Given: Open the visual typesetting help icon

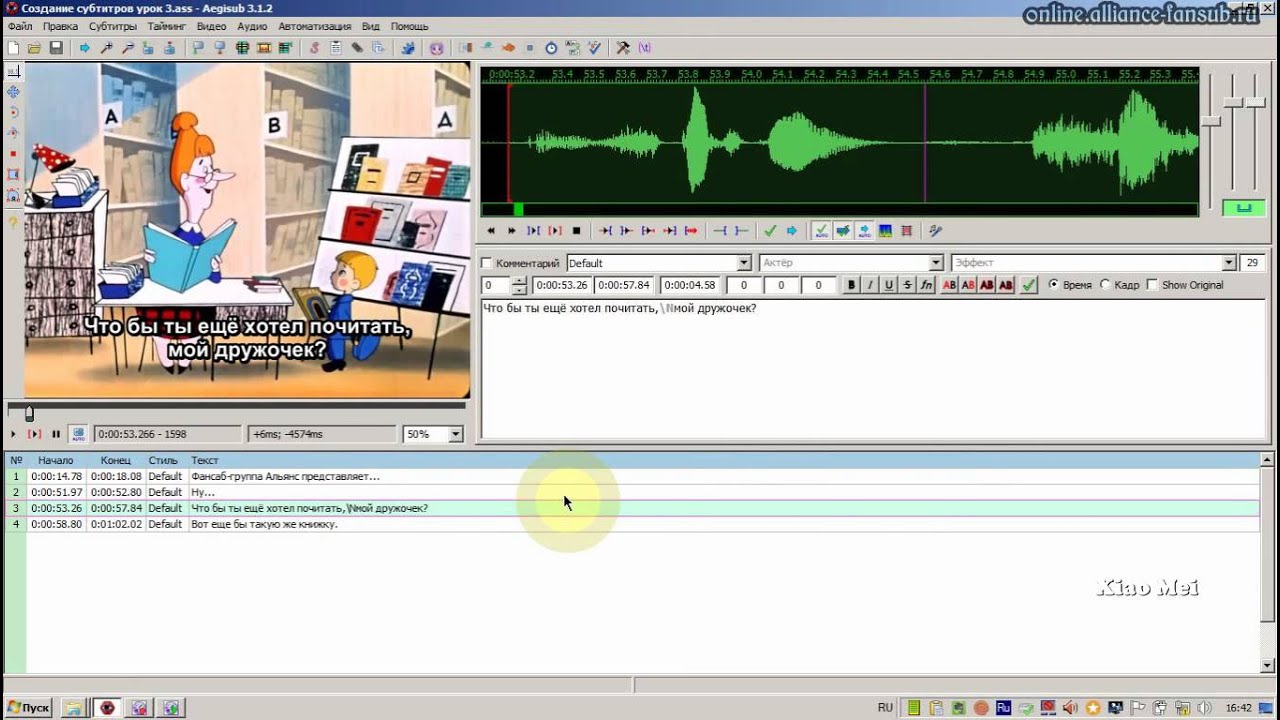Looking at the screenshot, I should [x=13, y=222].
